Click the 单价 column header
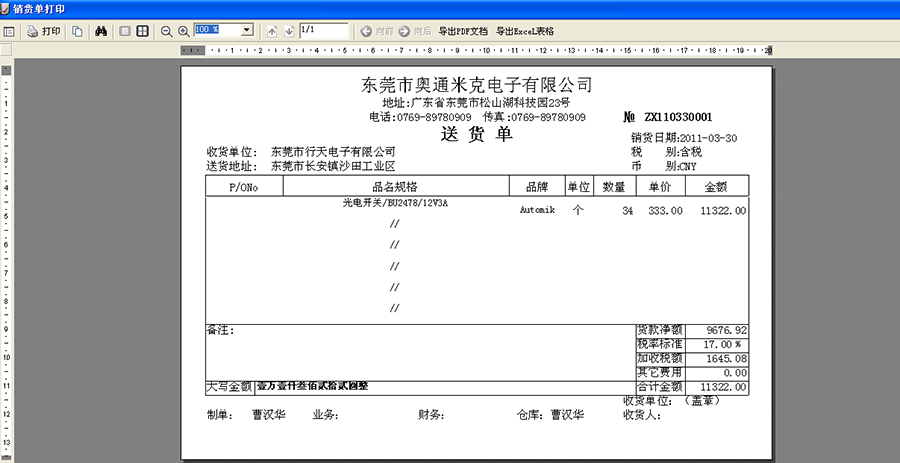900x463 pixels. 660,187
